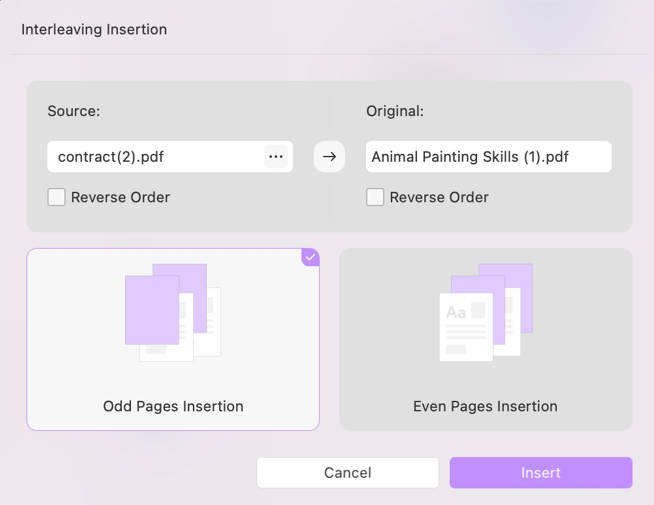Viewport: 654px width, 505px height.
Task: Click the Even Pages Insertion illustration
Action: (486, 312)
